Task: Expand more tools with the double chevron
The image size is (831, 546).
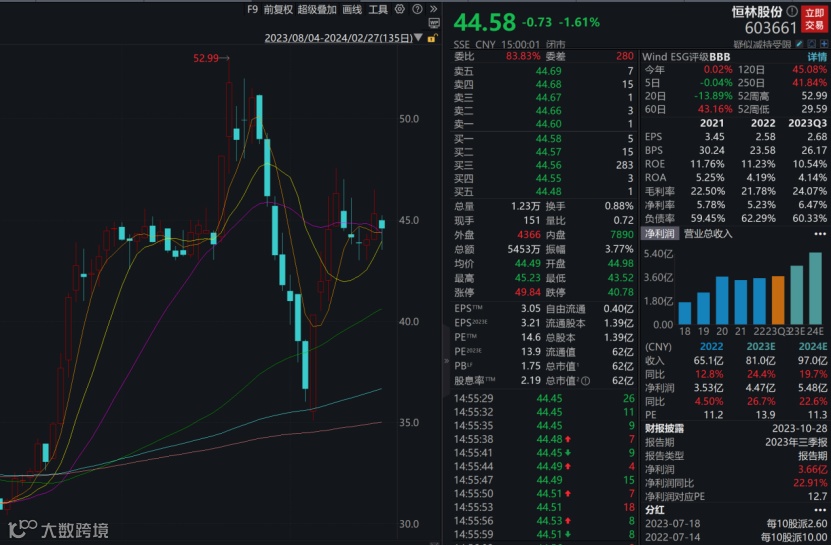Action: [x=434, y=9]
